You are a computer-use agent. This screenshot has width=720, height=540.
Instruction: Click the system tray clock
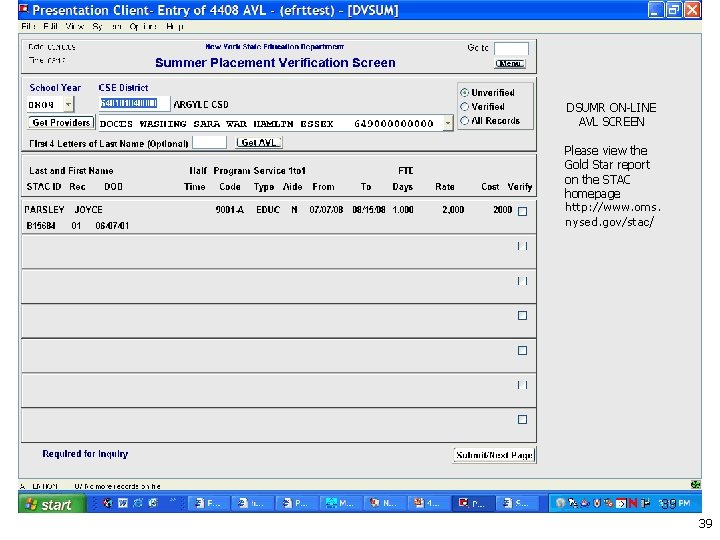click(675, 504)
